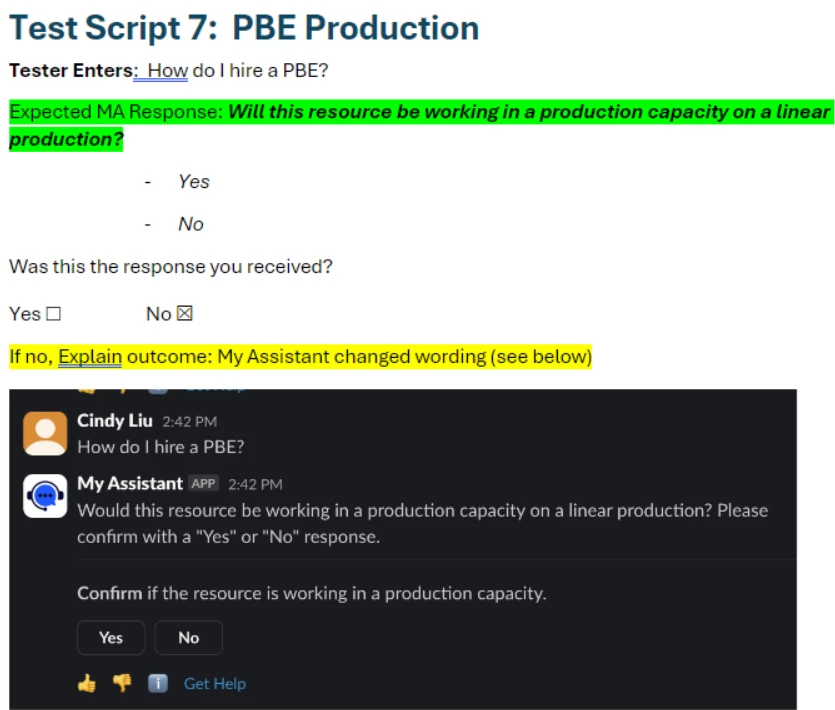Click the underlined Explain word
This screenshot has width=835, height=710.
[90, 356]
